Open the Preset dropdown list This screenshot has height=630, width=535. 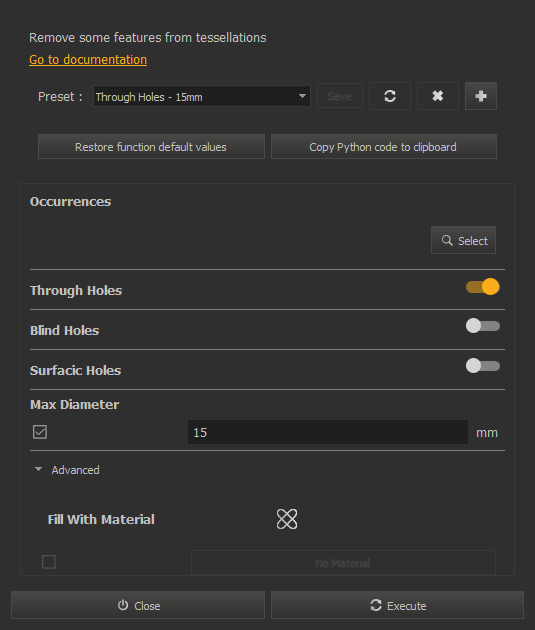point(202,96)
